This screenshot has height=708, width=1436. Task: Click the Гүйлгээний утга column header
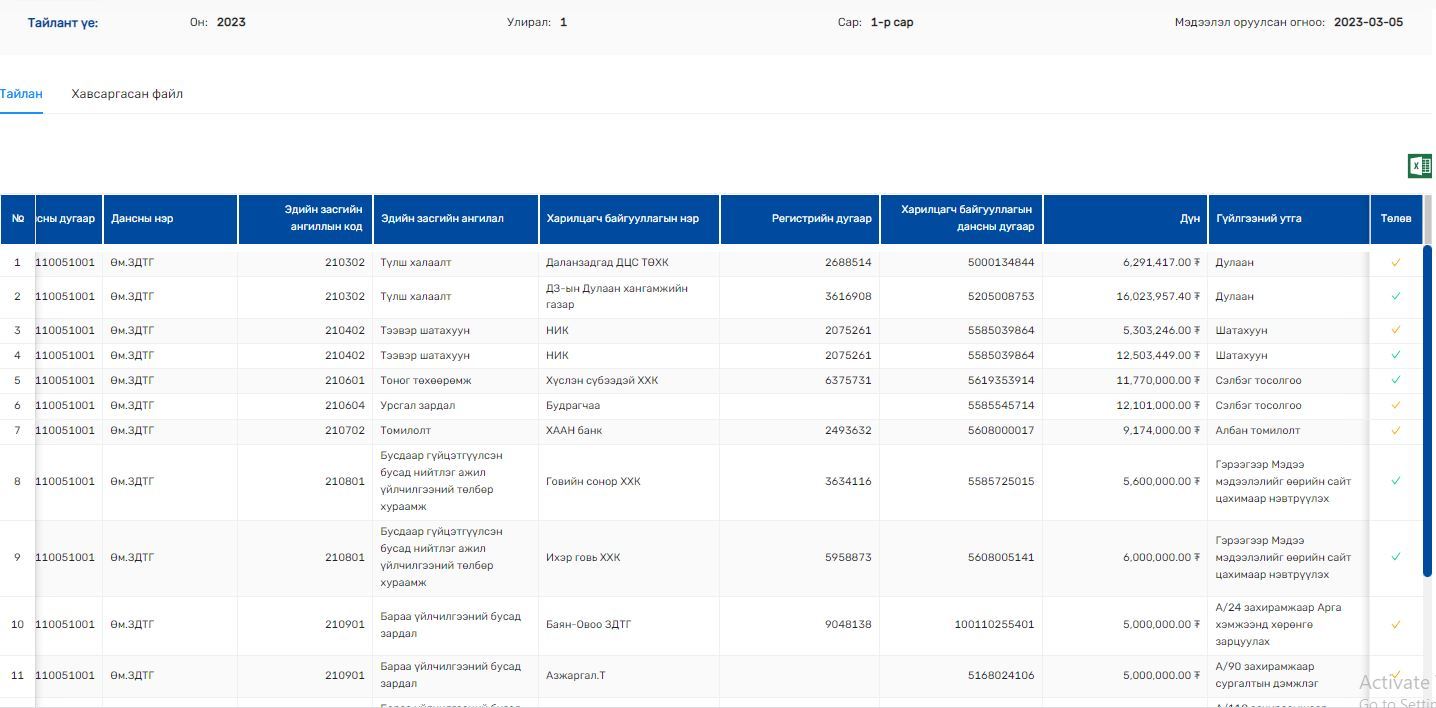1258,219
